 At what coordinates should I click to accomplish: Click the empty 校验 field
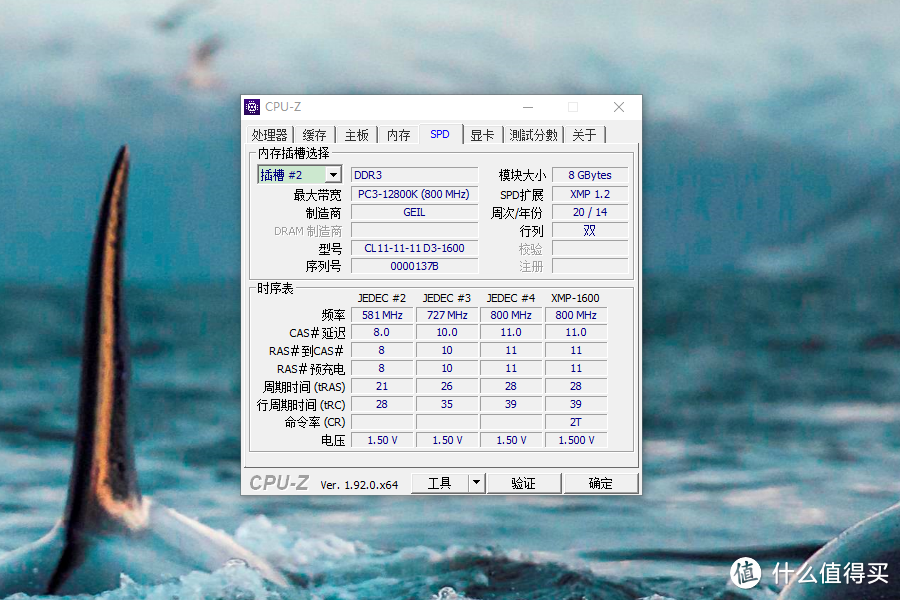click(590, 248)
